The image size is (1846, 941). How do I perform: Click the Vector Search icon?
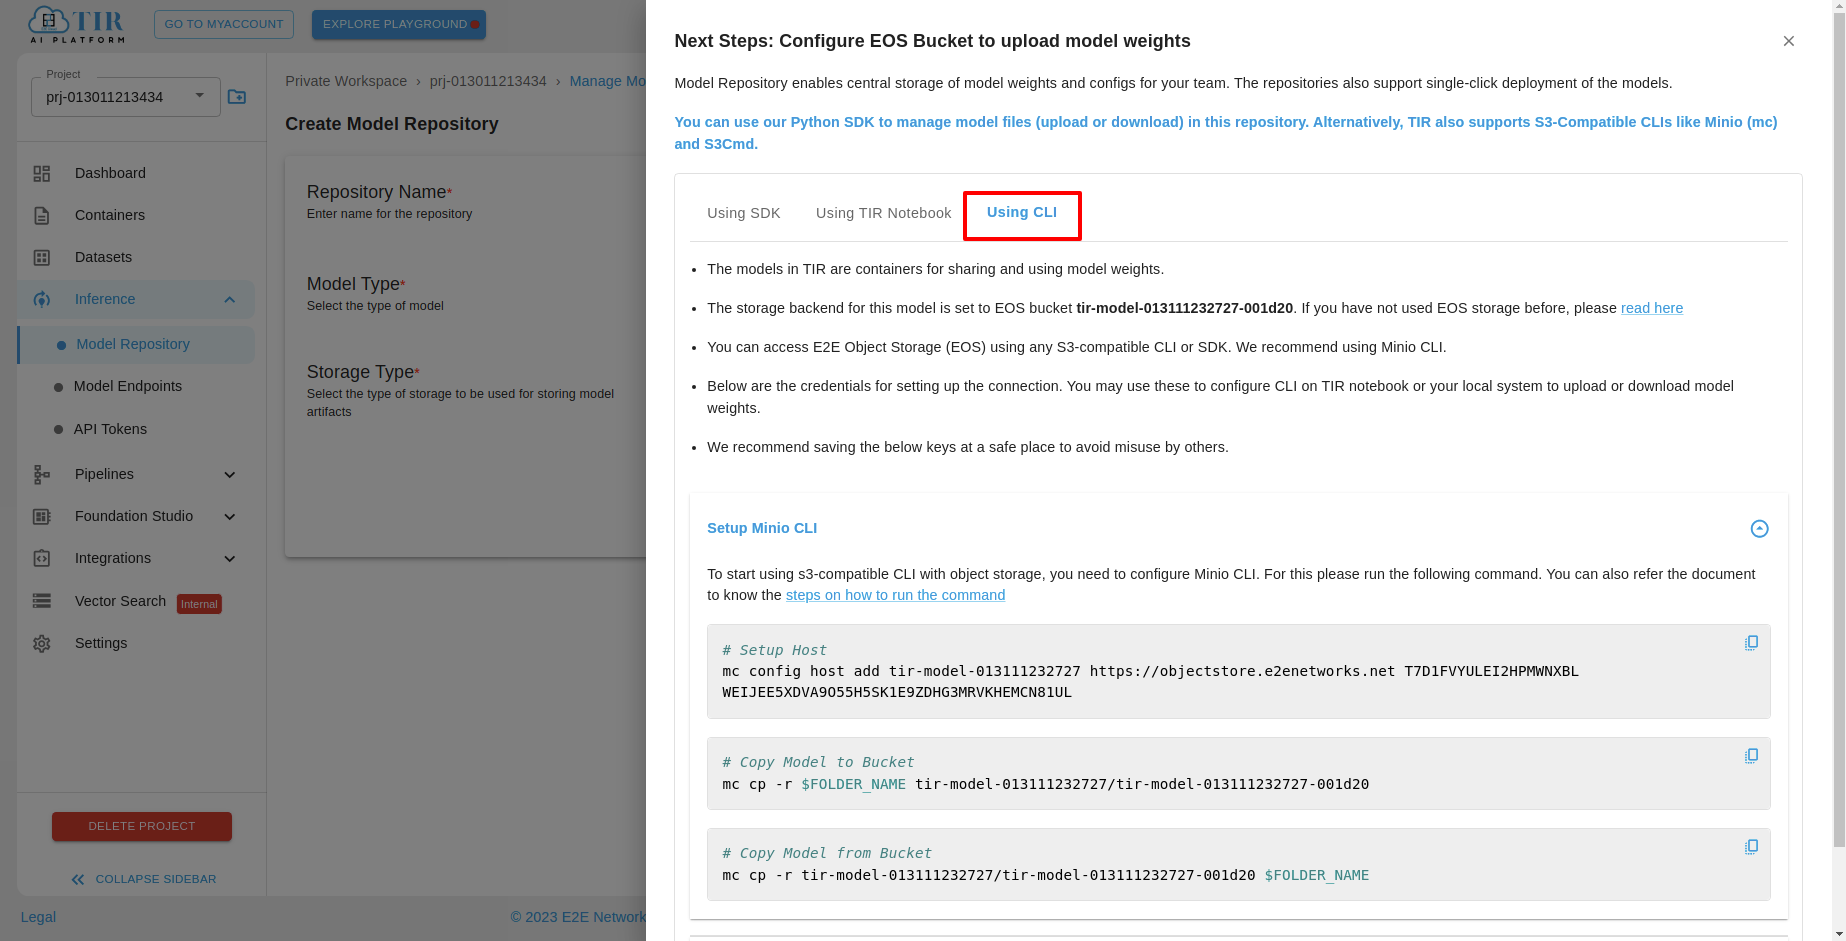pyautogui.click(x=41, y=601)
